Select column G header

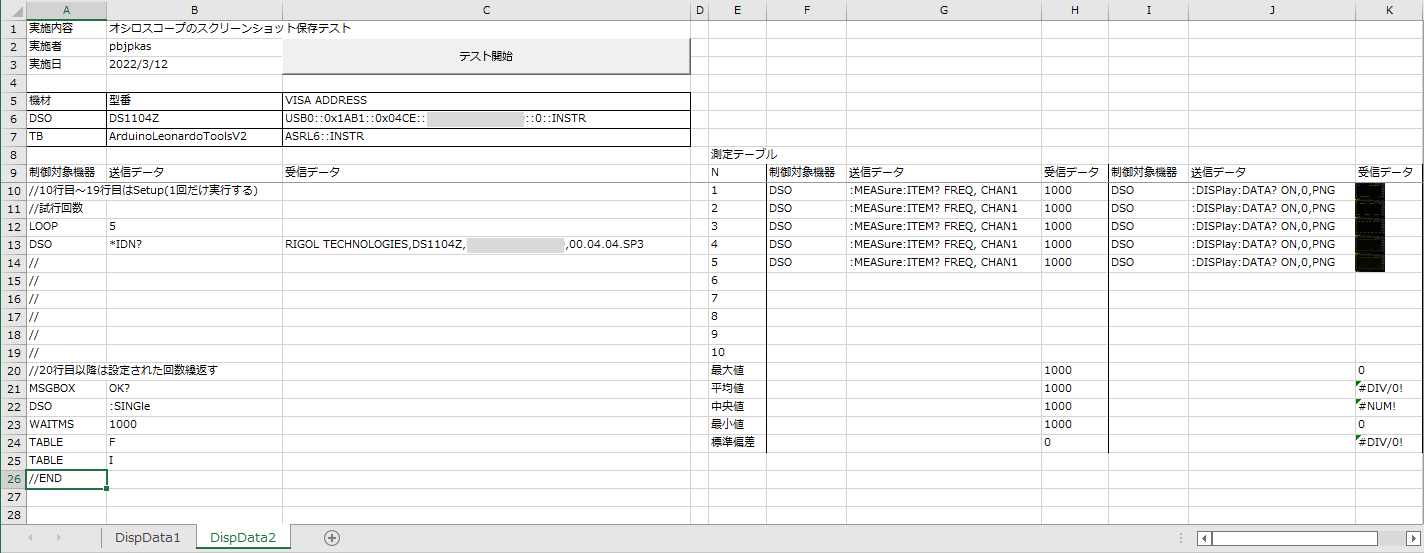[x=944, y=10]
